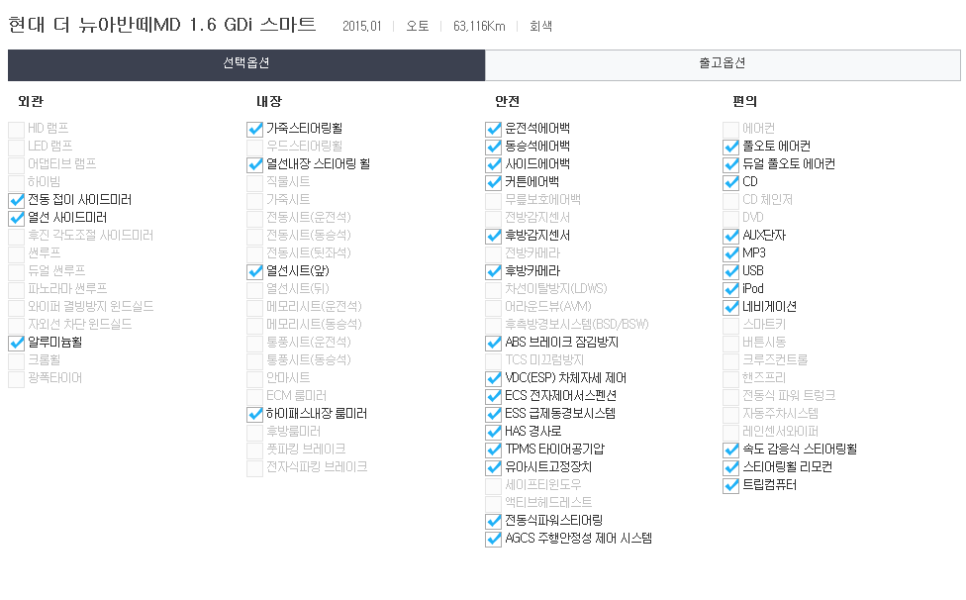Image resolution: width=966 pixels, height=600 pixels.
Task: Uncheck 운전석에어백 checkbox
Action: (493, 129)
